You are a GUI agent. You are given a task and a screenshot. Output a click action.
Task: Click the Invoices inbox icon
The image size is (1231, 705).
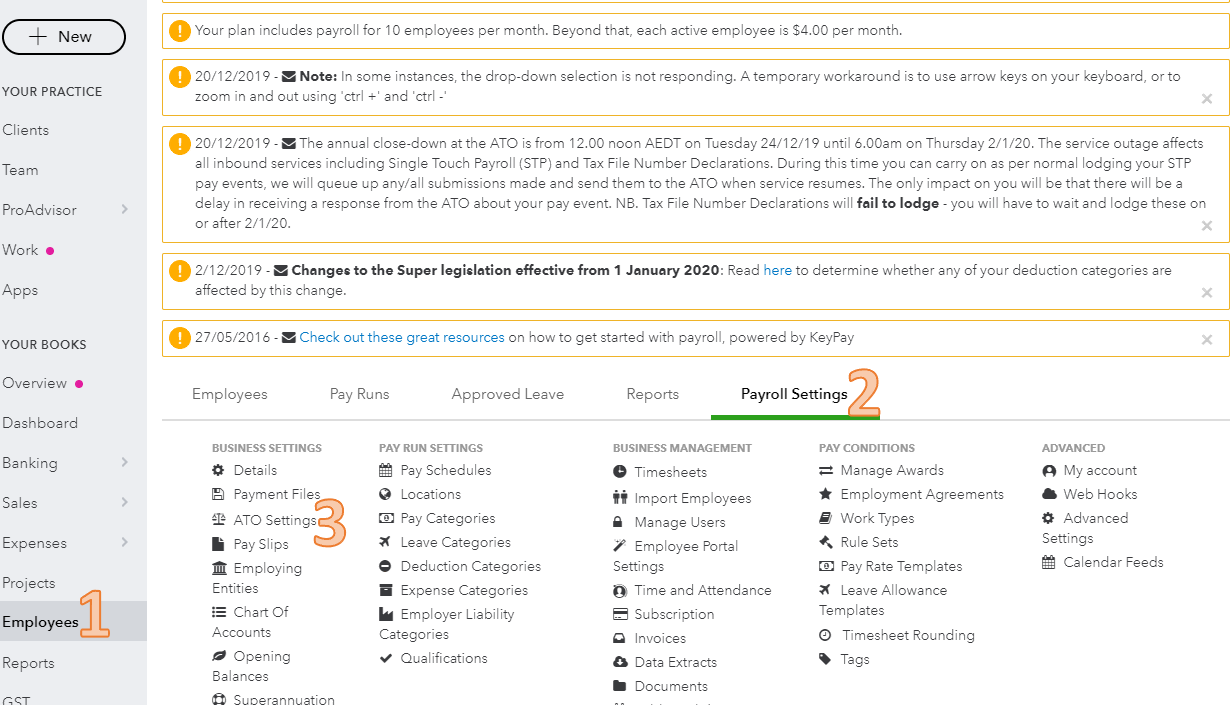(620, 638)
